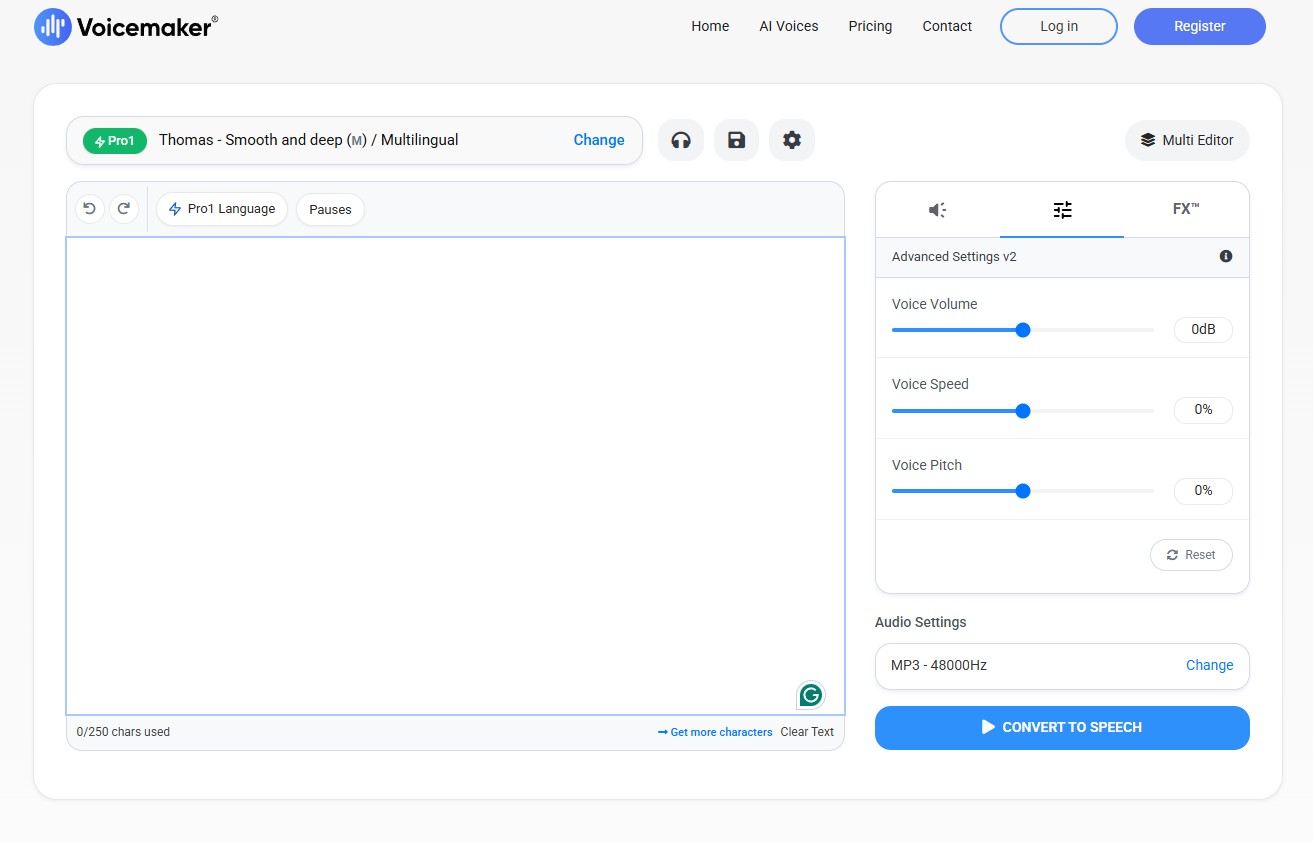This screenshot has height=843, width=1313.
Task: Go to Home page
Action: [x=710, y=26]
